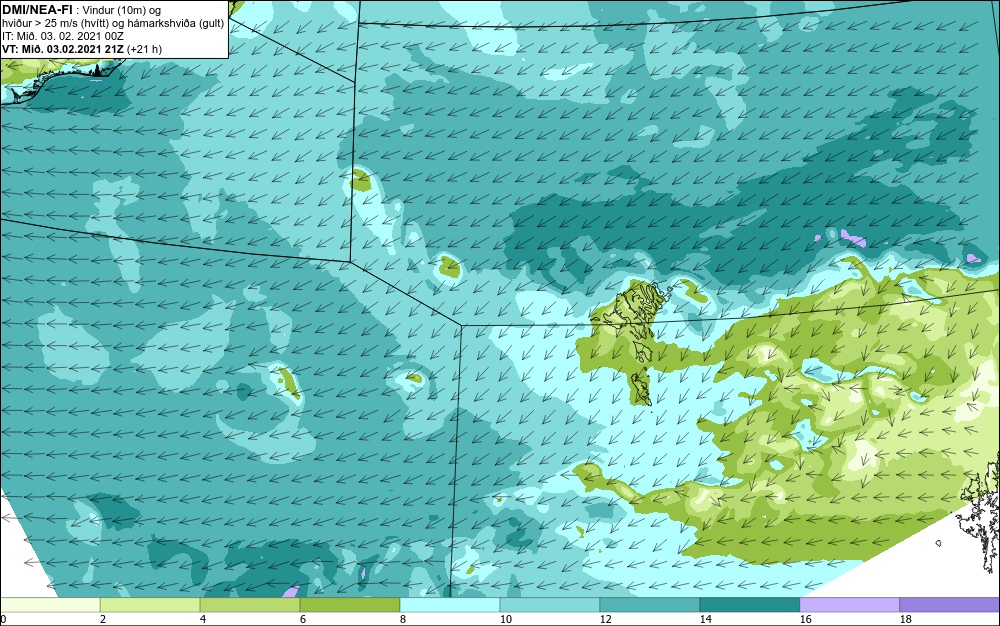Click the 14–16 m/s dark teal legend swatch
The width and height of the screenshot is (1000, 626).
point(750,604)
